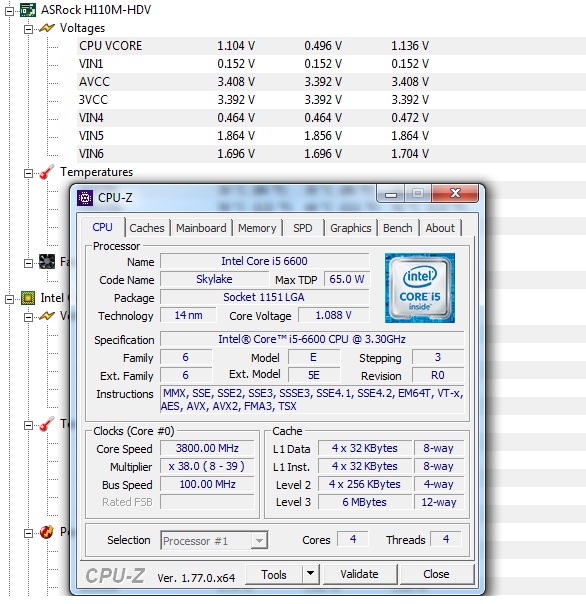Click the Intel CPU chip icon in tree
The height and width of the screenshot is (604, 586).
tap(28, 298)
